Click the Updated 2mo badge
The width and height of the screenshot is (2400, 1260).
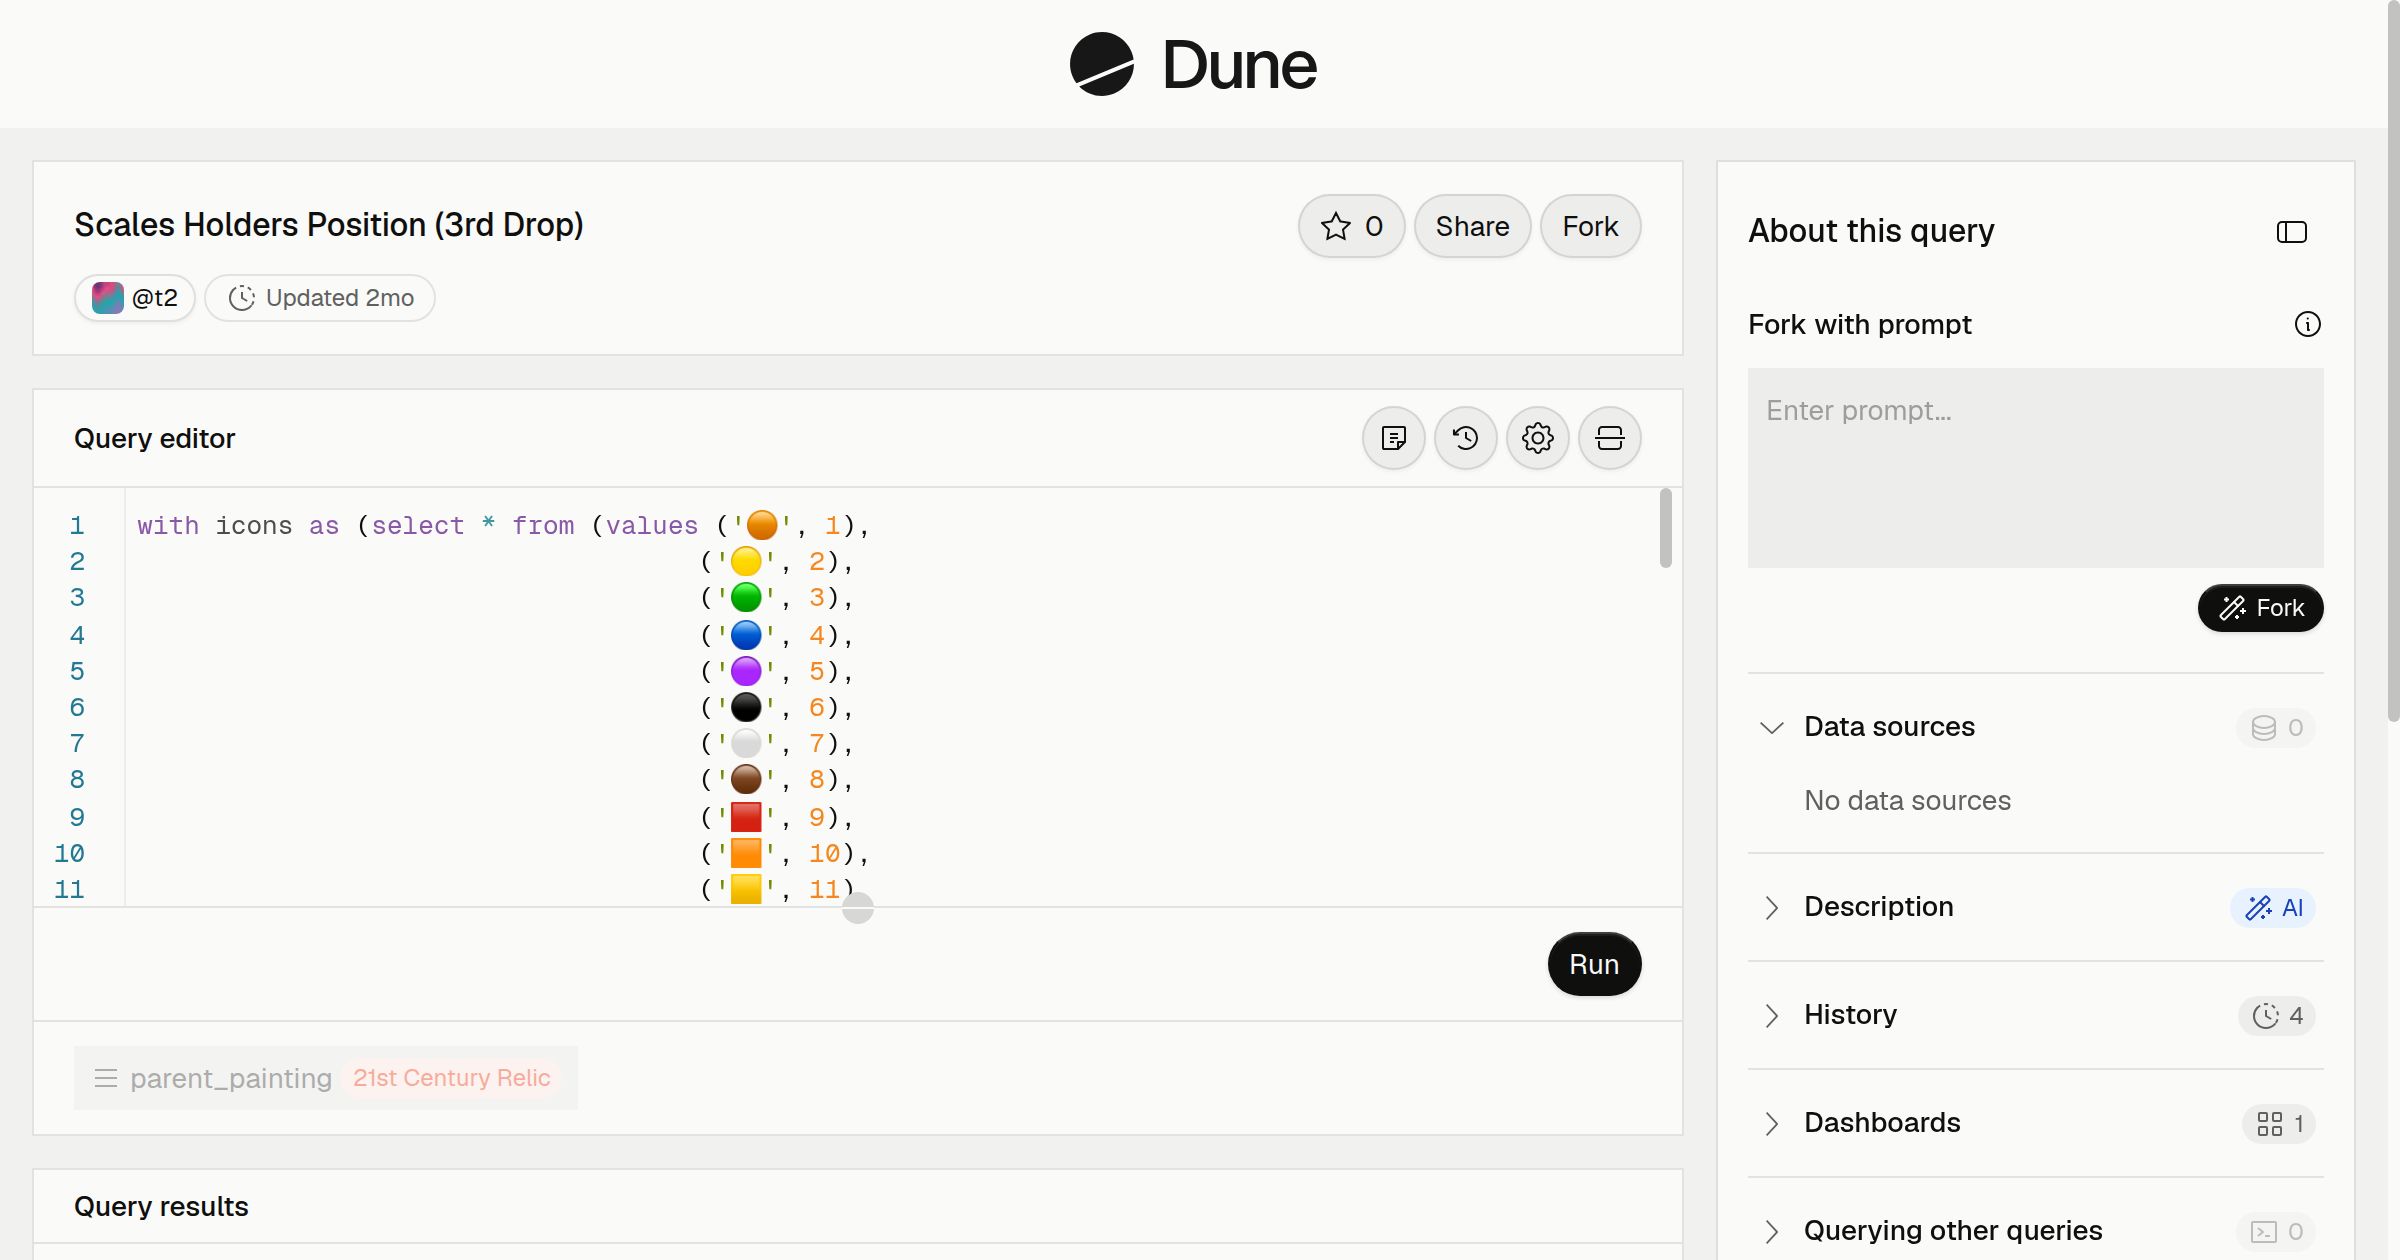point(320,298)
